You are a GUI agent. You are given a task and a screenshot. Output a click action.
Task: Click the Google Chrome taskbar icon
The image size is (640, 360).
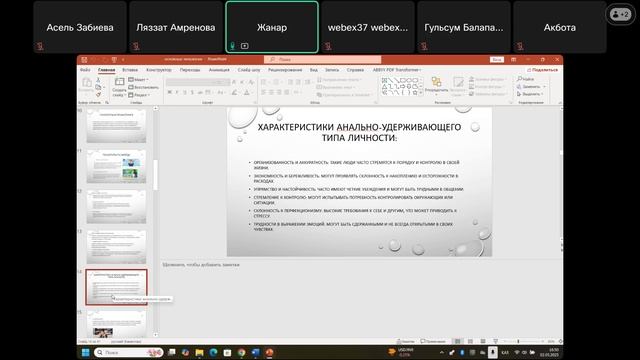tap(242, 352)
